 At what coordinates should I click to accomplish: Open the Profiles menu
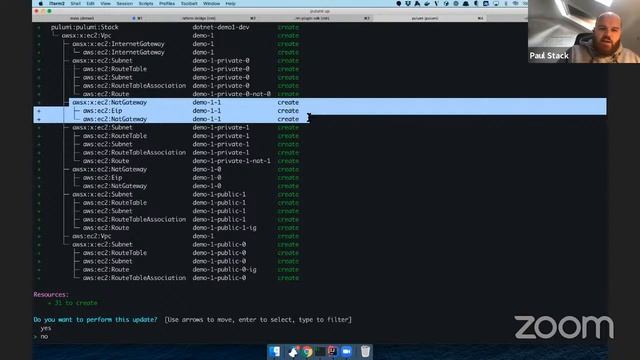(167, 4)
